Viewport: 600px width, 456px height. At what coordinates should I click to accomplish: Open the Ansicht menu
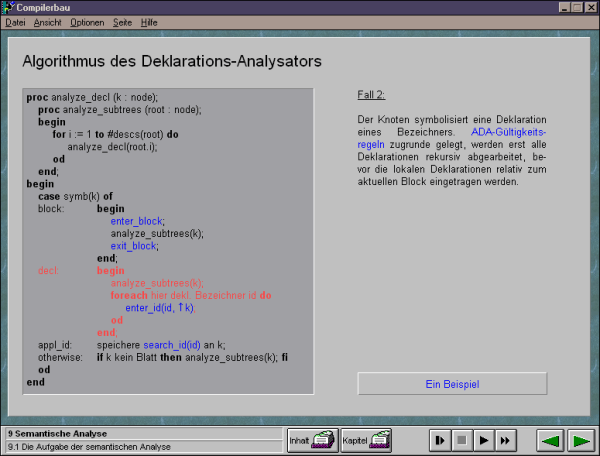point(47,23)
